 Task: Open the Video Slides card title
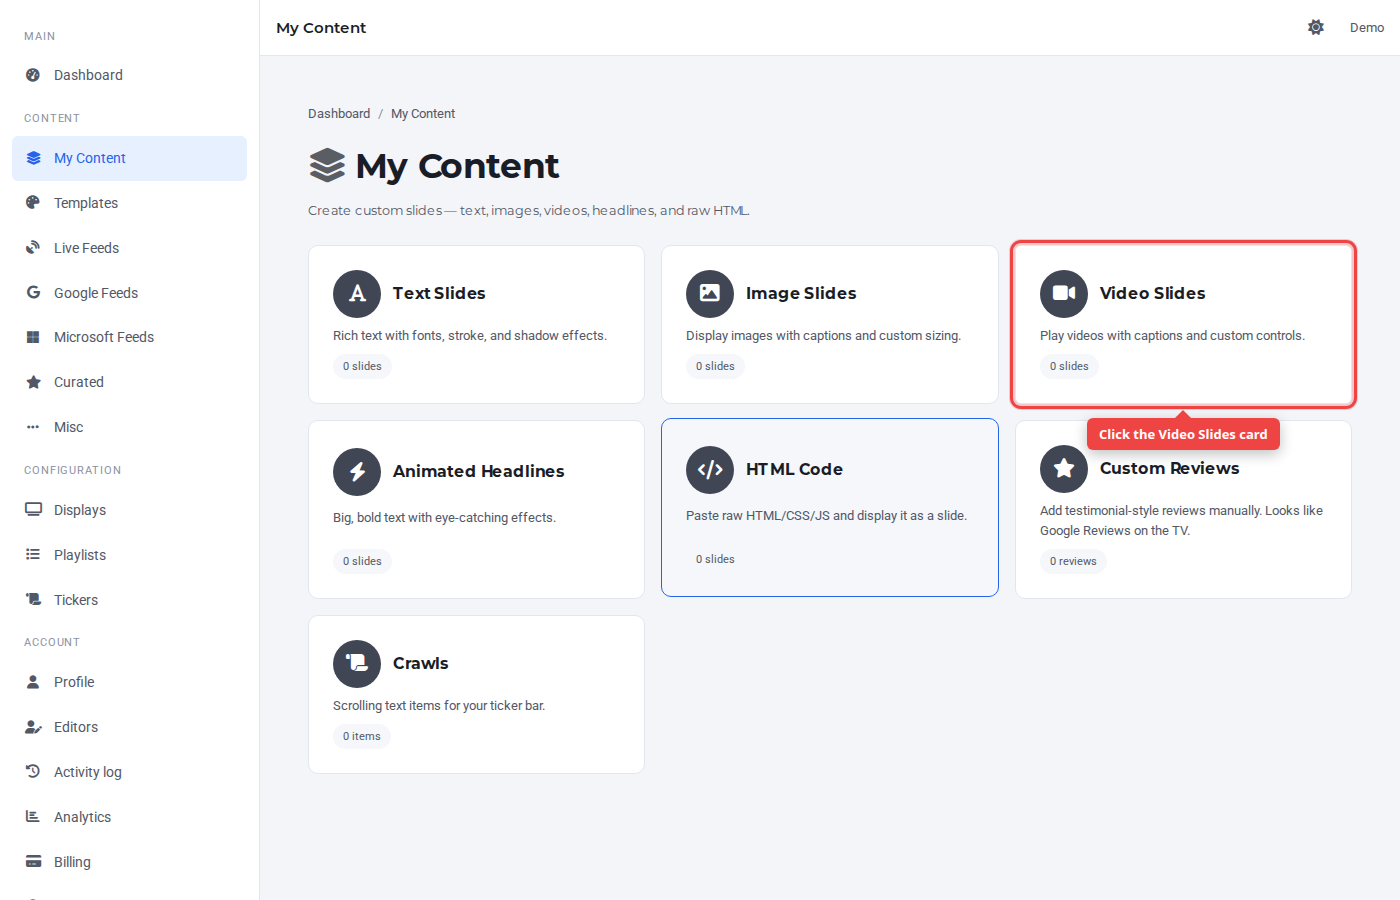1152,293
